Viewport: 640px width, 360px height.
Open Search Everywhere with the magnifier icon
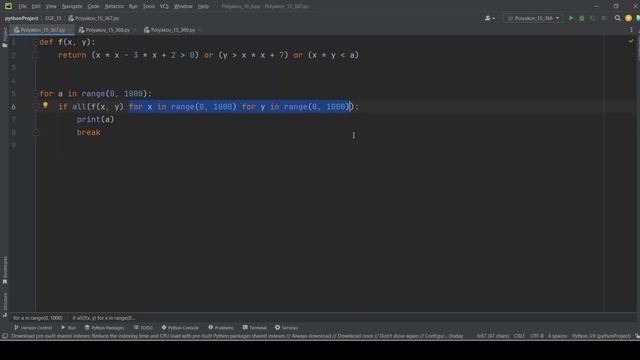click(618, 18)
